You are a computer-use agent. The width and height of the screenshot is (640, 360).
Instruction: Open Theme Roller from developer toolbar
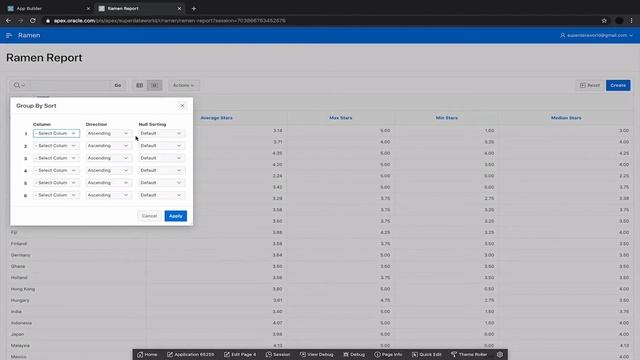pyautogui.click(x=469, y=354)
